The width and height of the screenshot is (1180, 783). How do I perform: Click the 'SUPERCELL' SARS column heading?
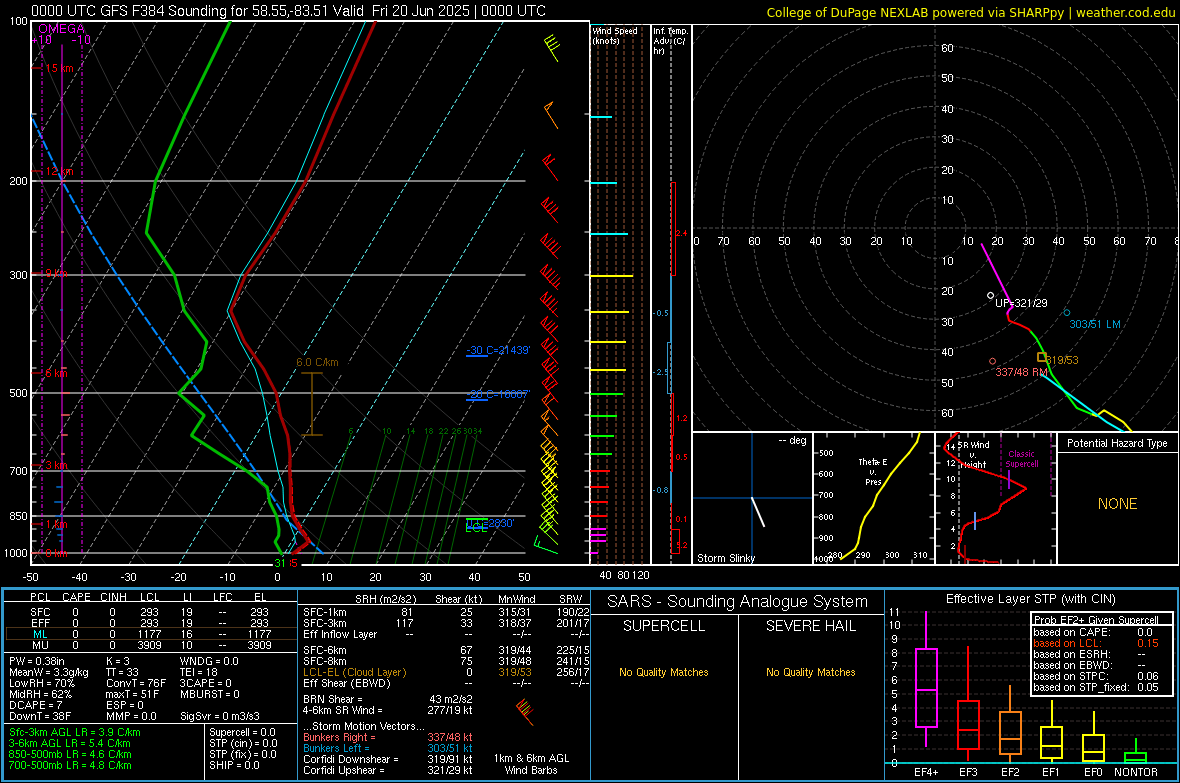tap(664, 626)
